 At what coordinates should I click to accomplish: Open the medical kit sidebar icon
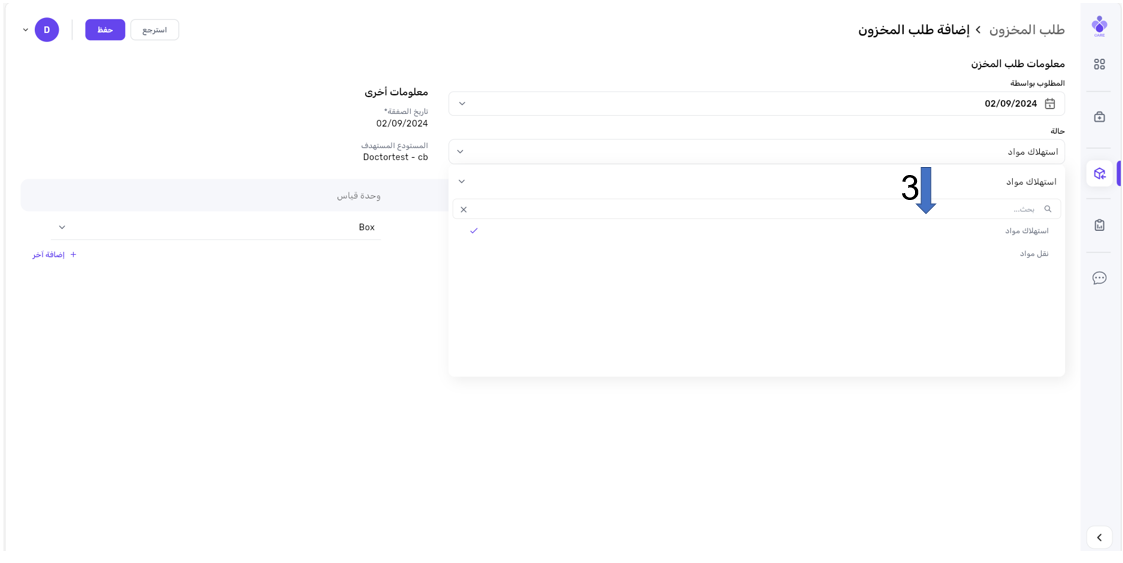coord(1099,117)
